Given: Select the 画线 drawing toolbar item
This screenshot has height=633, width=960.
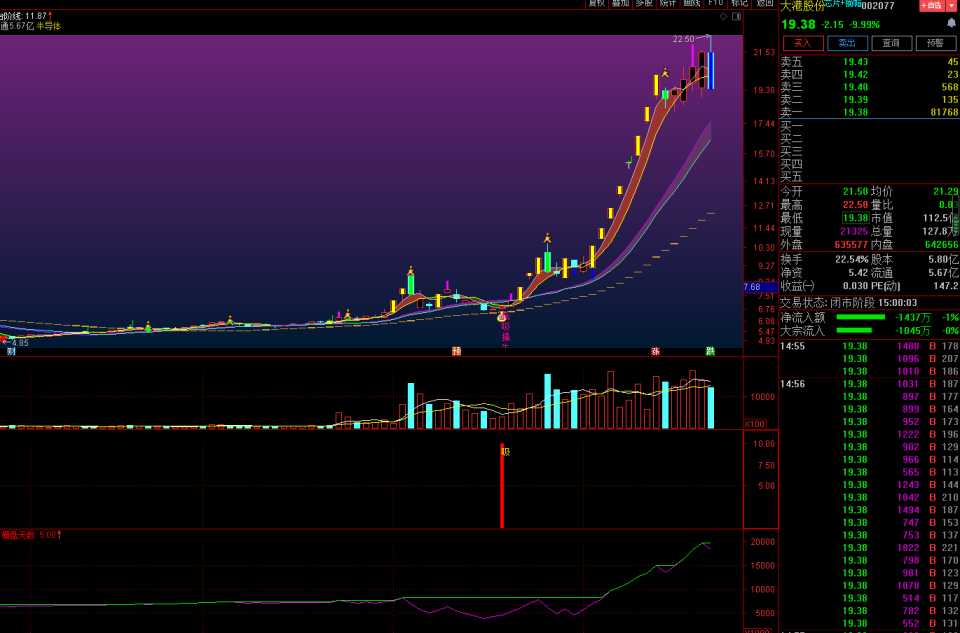Looking at the screenshot, I should coord(692,3).
